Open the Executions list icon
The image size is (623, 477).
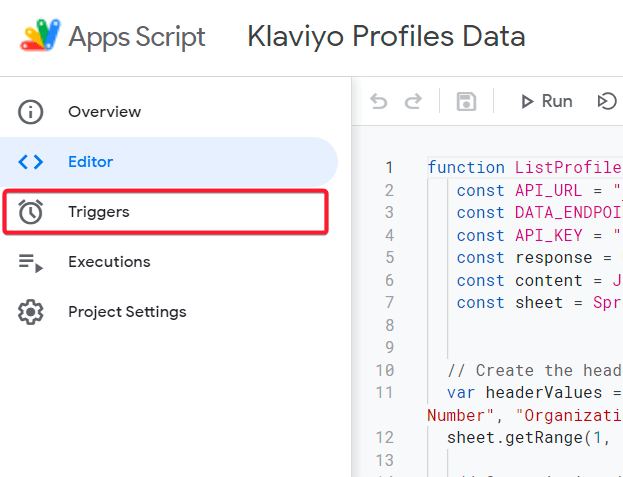[x=31, y=263]
